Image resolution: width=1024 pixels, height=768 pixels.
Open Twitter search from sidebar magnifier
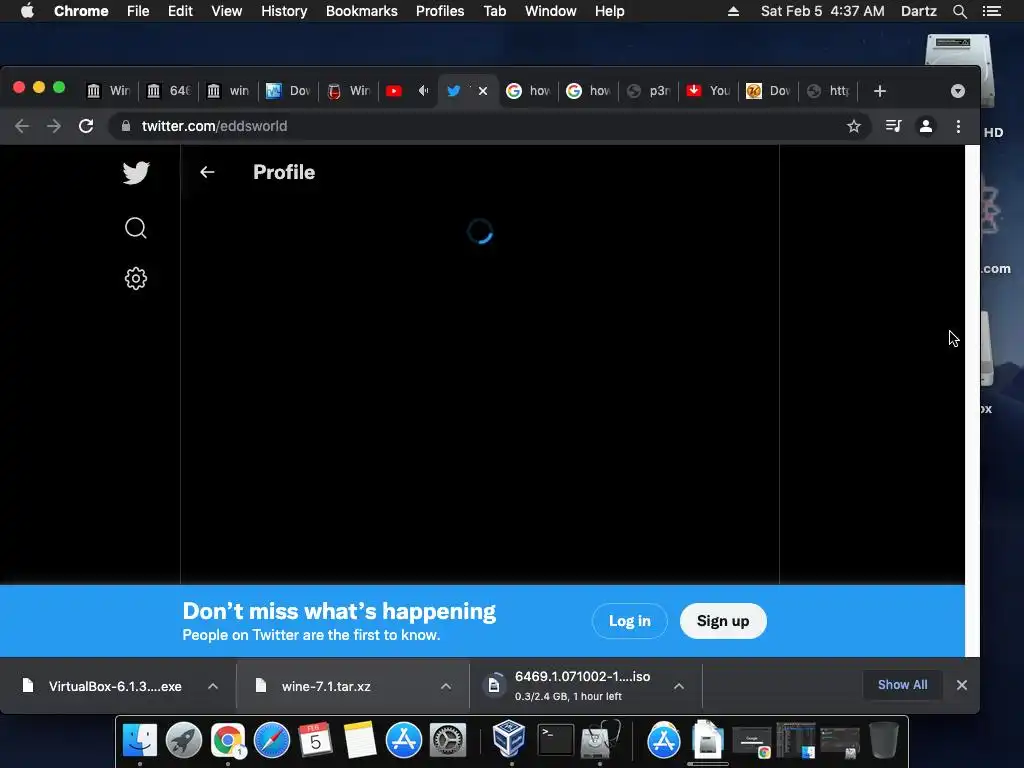tap(136, 228)
